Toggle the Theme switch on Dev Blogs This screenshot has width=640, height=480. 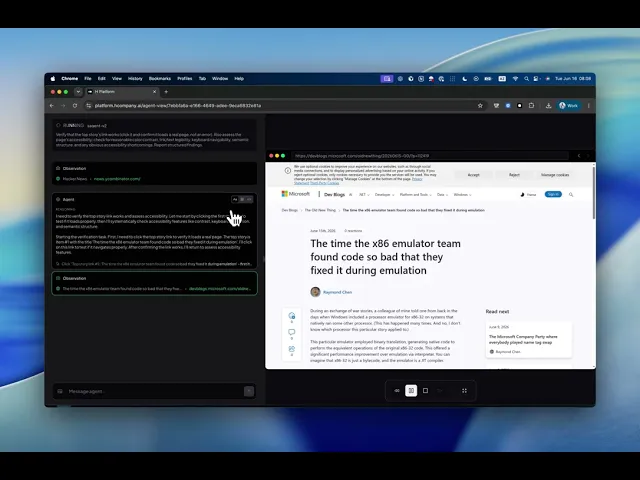pos(528,195)
